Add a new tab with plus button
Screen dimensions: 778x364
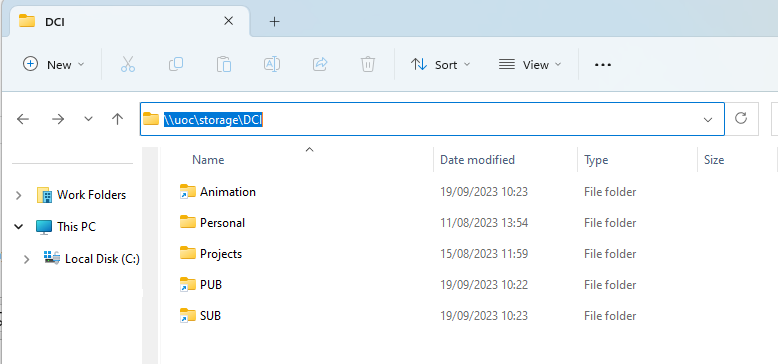[x=274, y=21]
